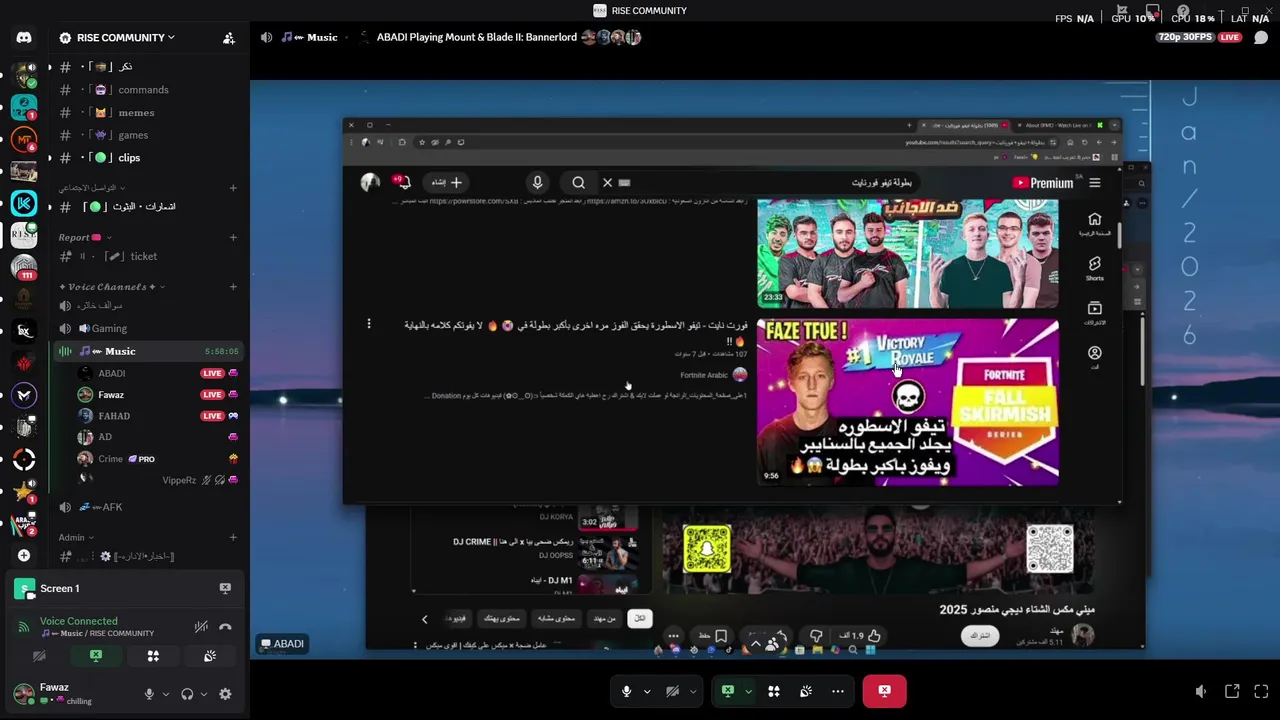
Task: Click Fawaz LIVE badge in Music channel
Action: coord(212,395)
